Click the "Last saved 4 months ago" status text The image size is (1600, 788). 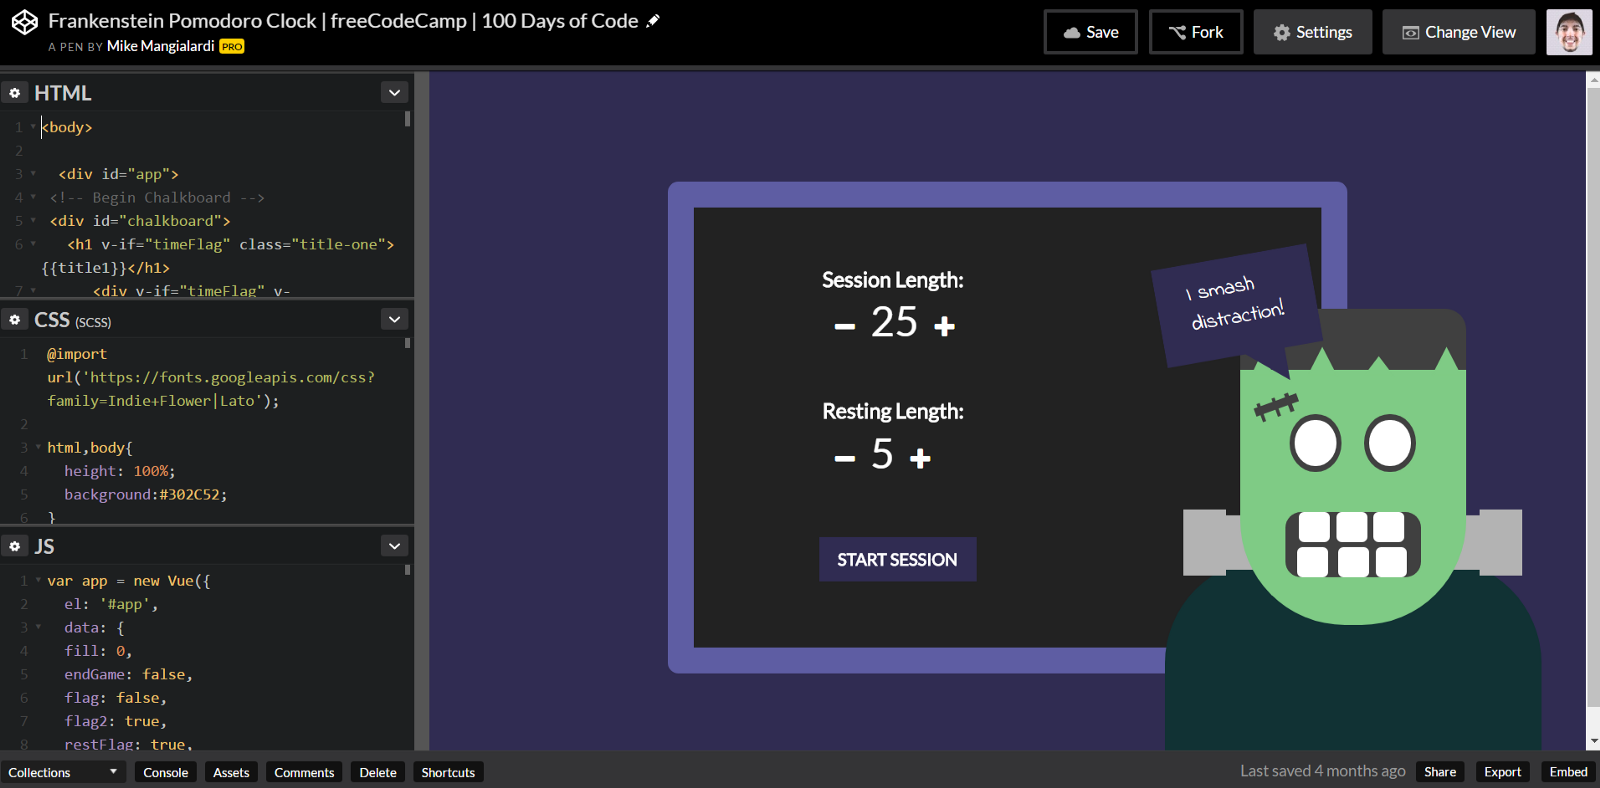point(1323,771)
